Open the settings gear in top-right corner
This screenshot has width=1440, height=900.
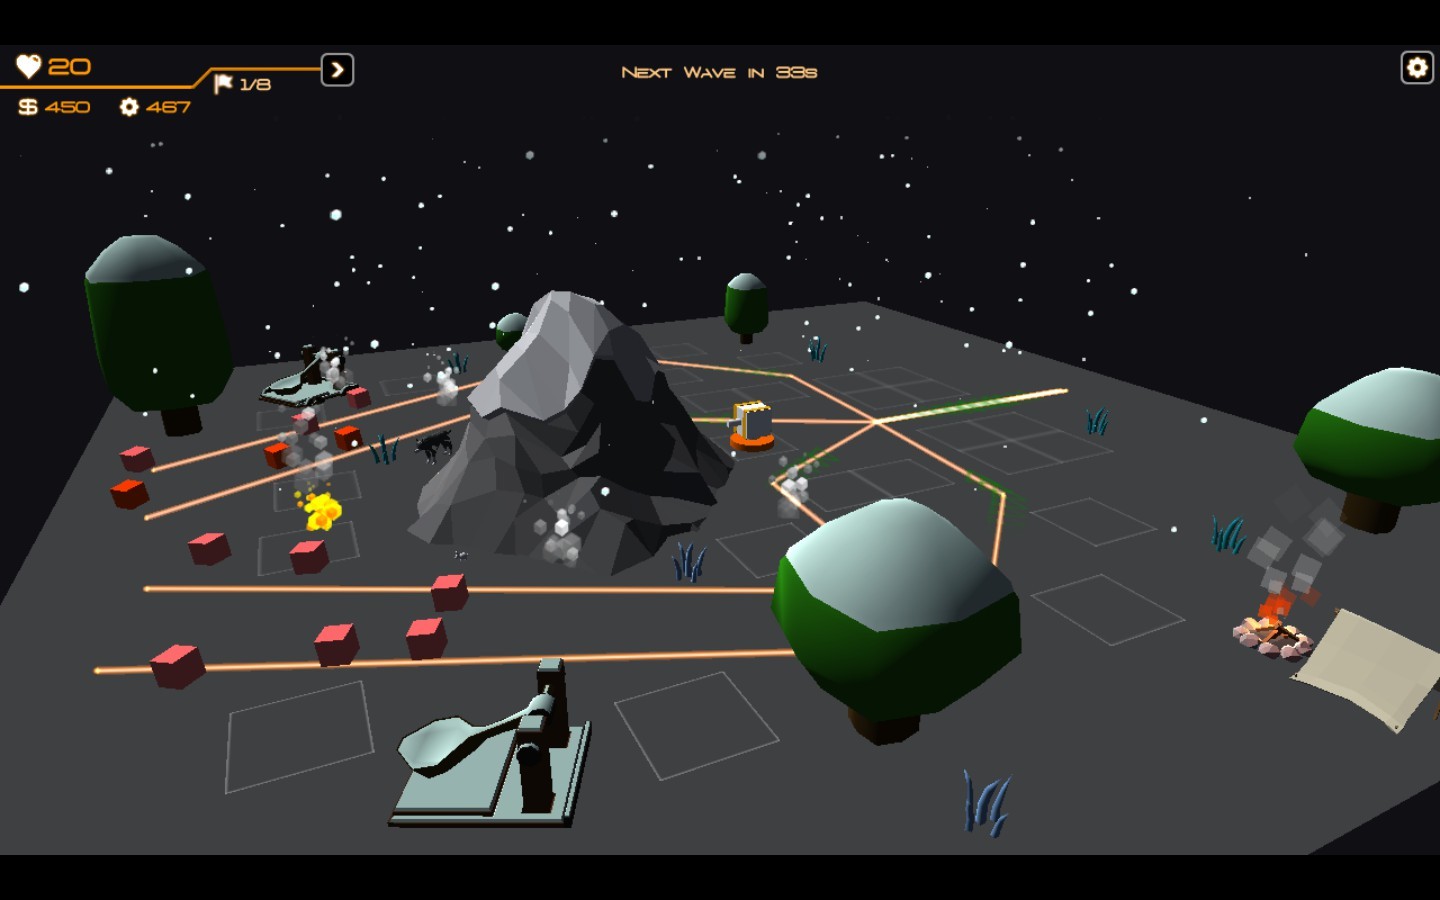pos(1416,67)
